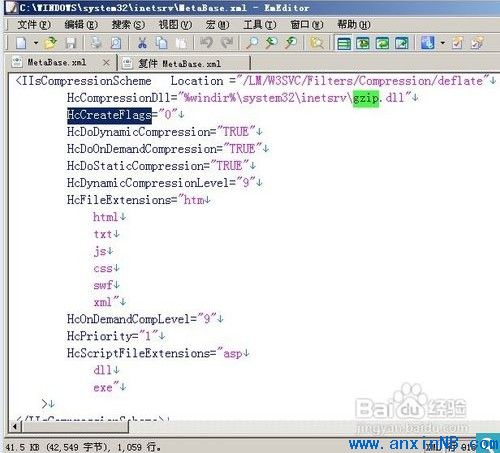Click the Cut scissors icon
Screen dimensions: 500x453
pos(142,43)
